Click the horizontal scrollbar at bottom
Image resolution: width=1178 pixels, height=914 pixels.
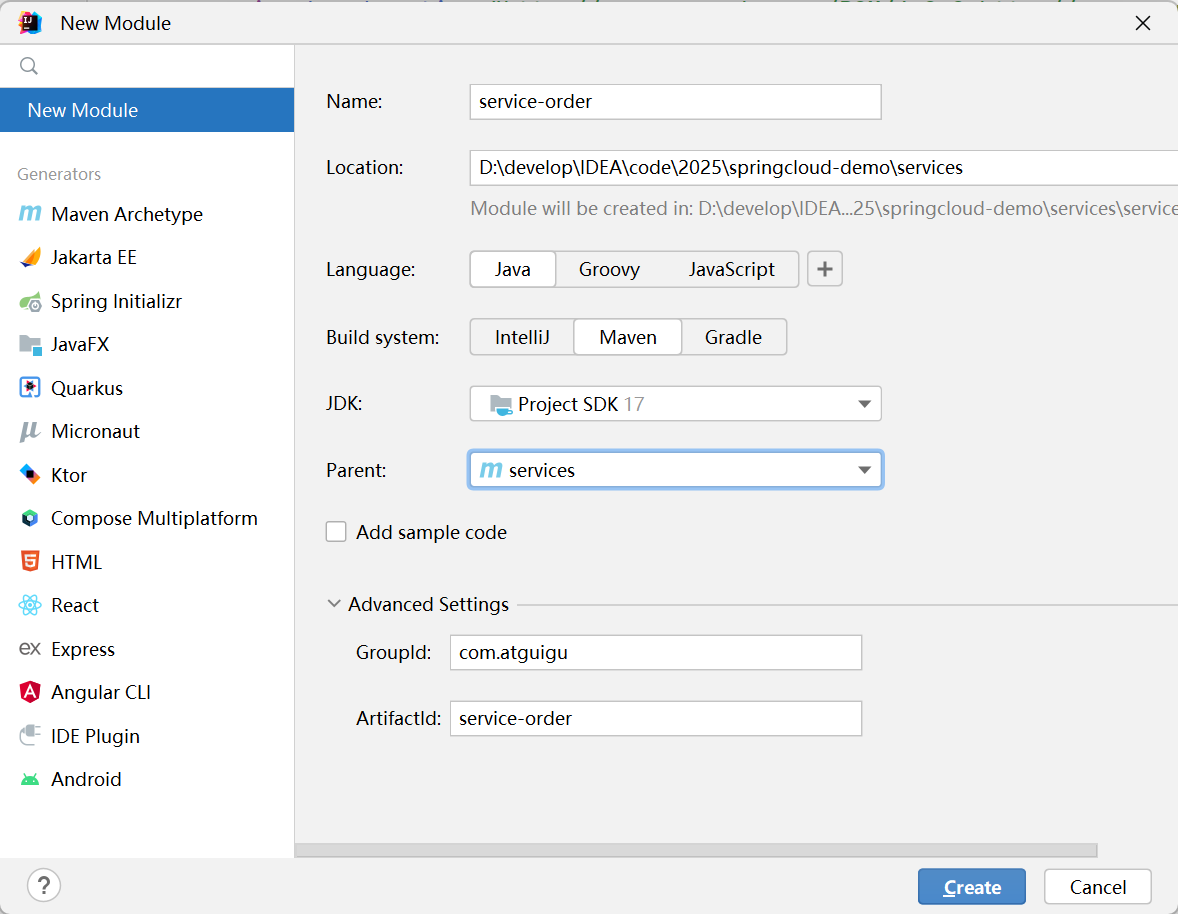pos(696,850)
